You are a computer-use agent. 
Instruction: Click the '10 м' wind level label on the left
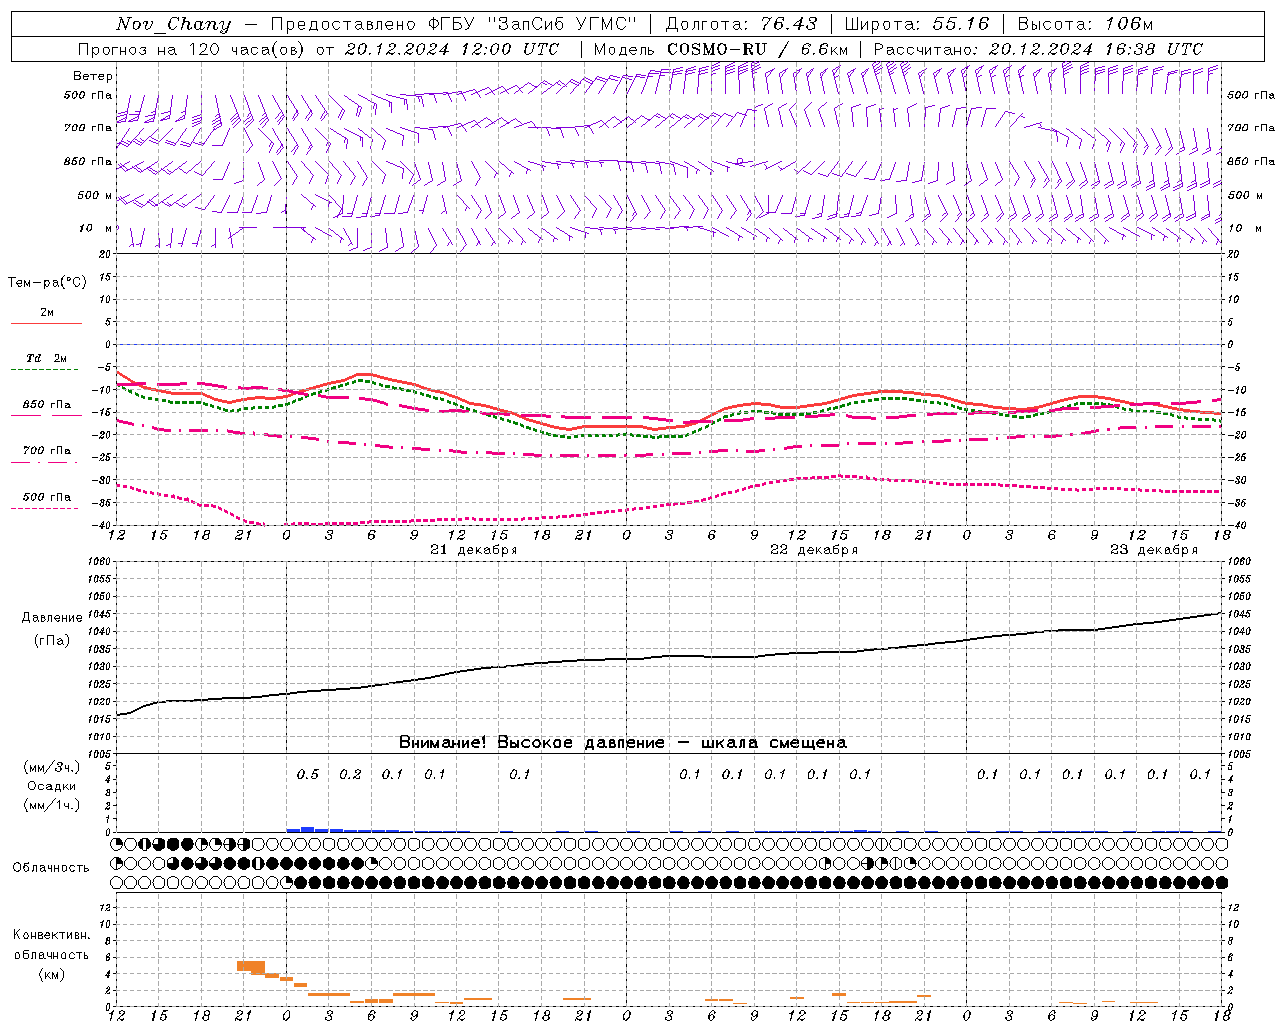point(96,228)
